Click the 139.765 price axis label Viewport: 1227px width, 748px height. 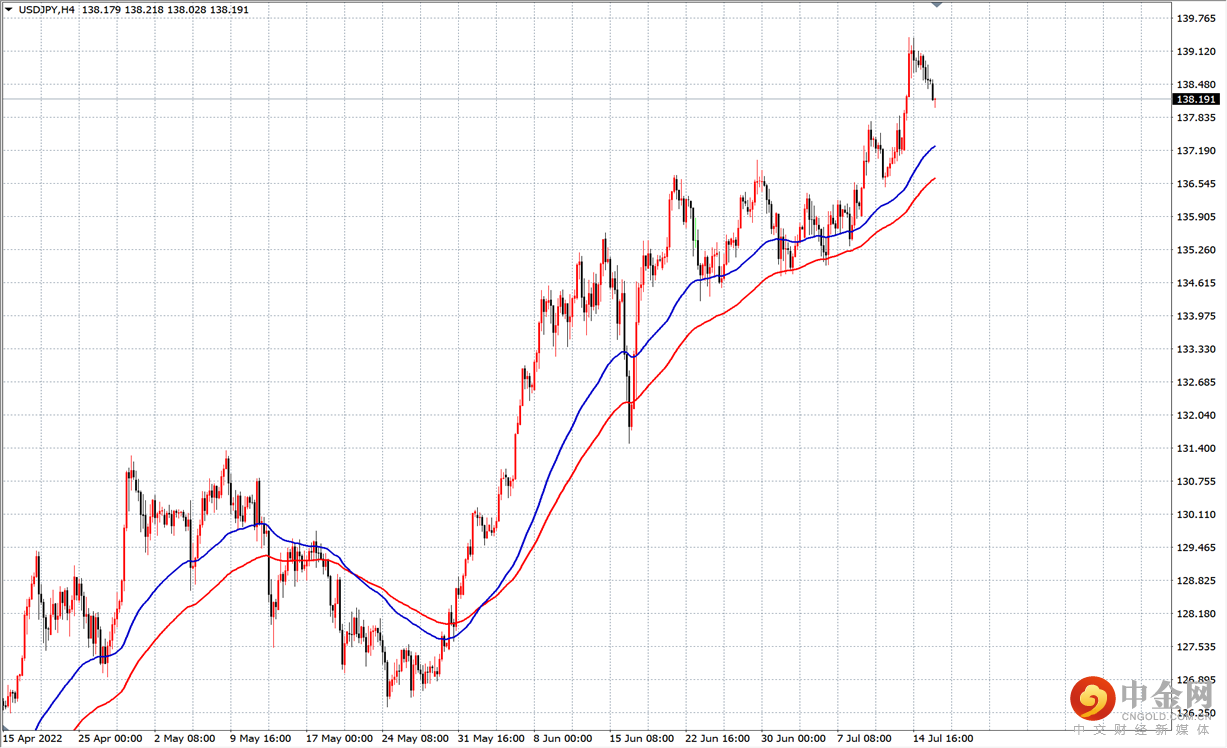point(1196,18)
